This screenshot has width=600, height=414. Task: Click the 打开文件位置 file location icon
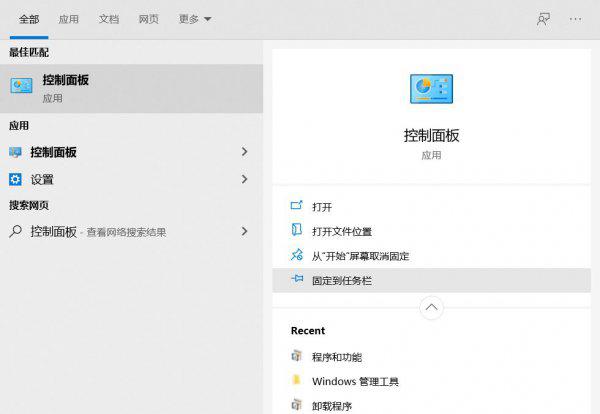point(296,231)
